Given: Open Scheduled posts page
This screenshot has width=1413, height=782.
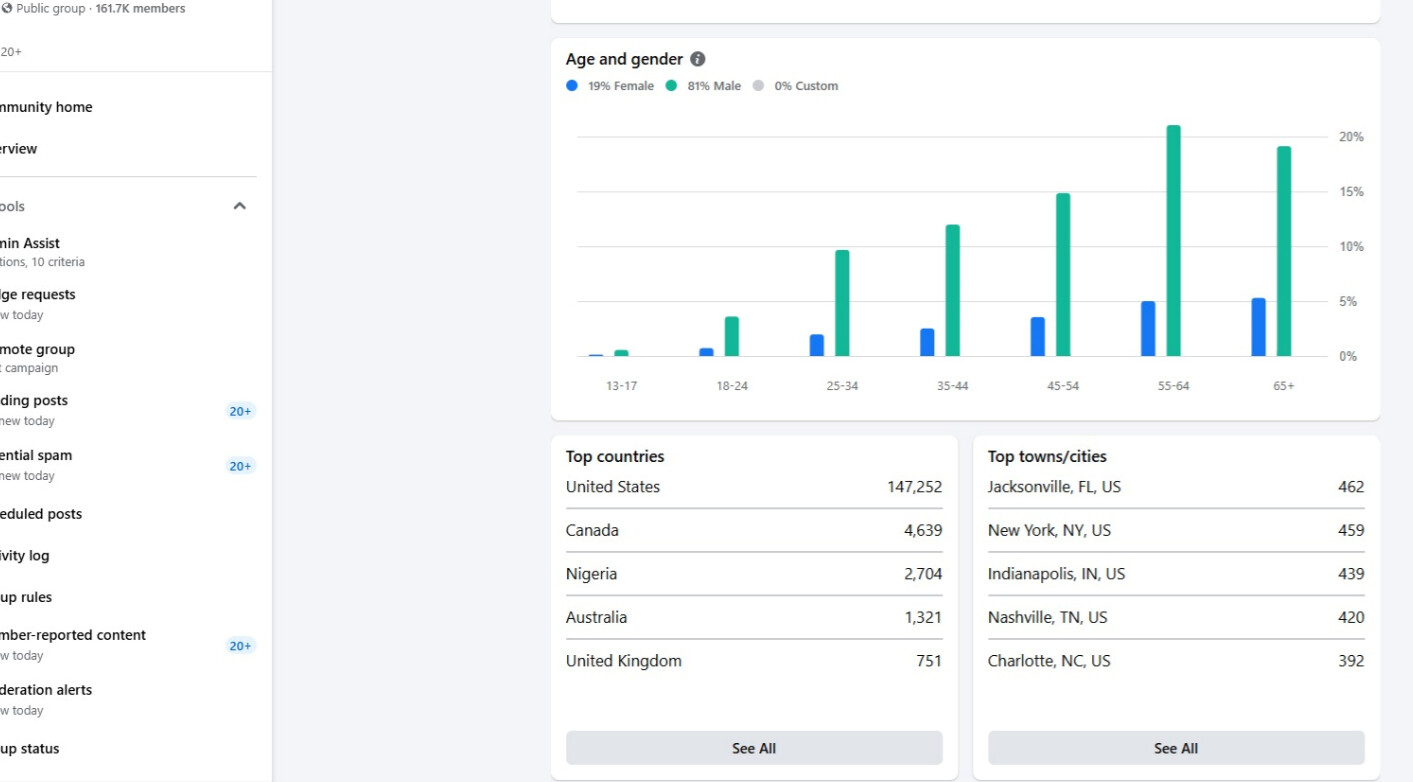Looking at the screenshot, I should (x=41, y=514).
